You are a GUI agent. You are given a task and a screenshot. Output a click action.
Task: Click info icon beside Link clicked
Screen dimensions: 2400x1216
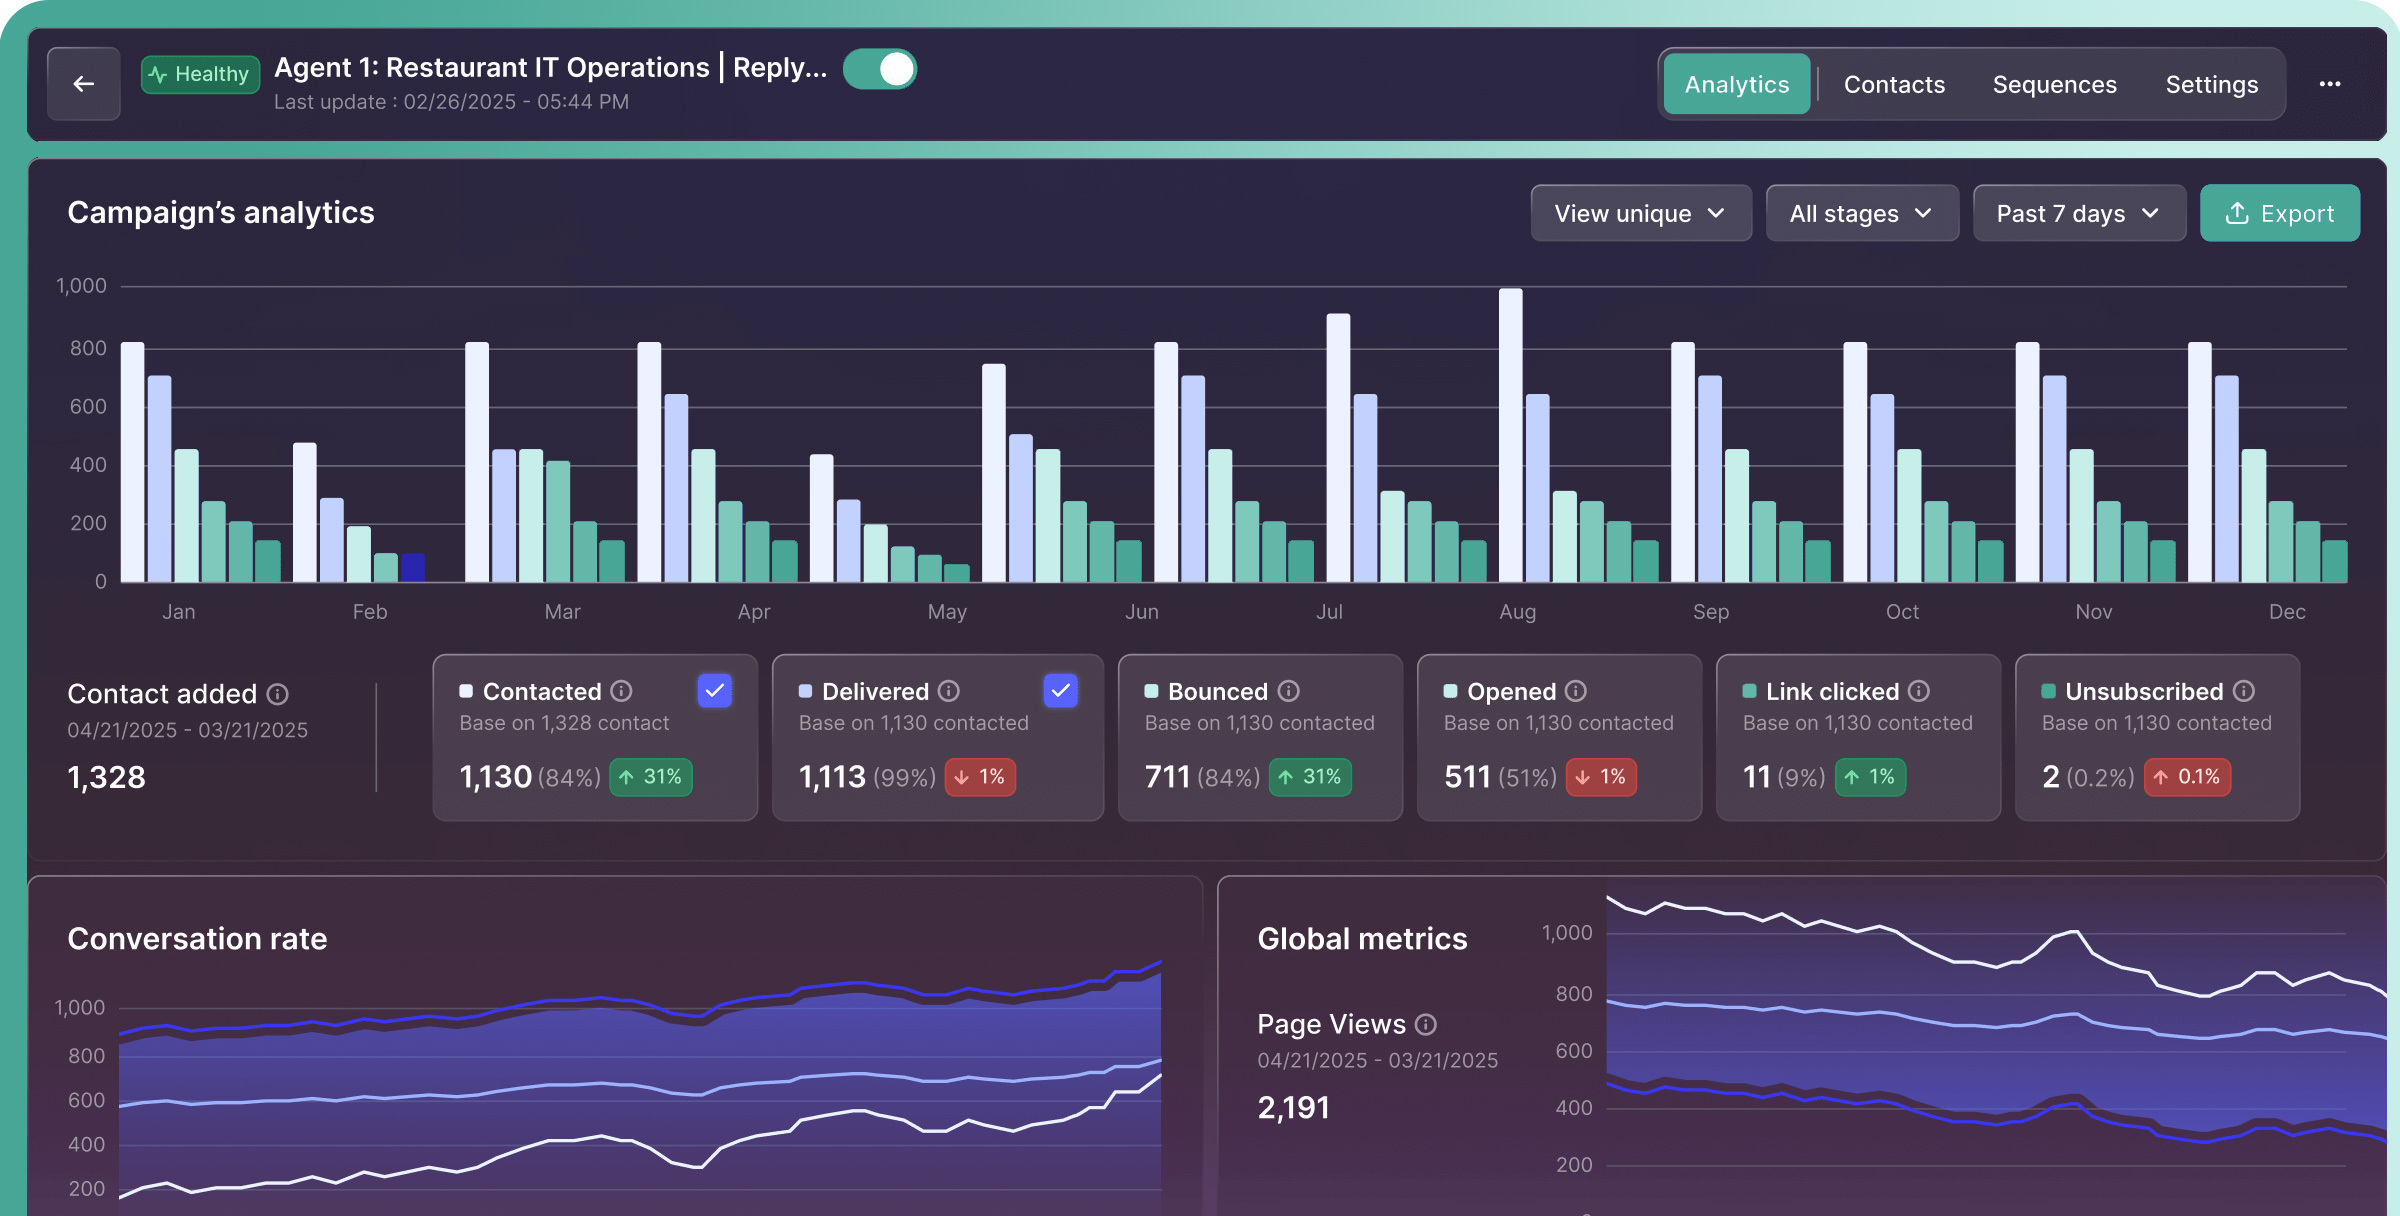tap(1919, 691)
